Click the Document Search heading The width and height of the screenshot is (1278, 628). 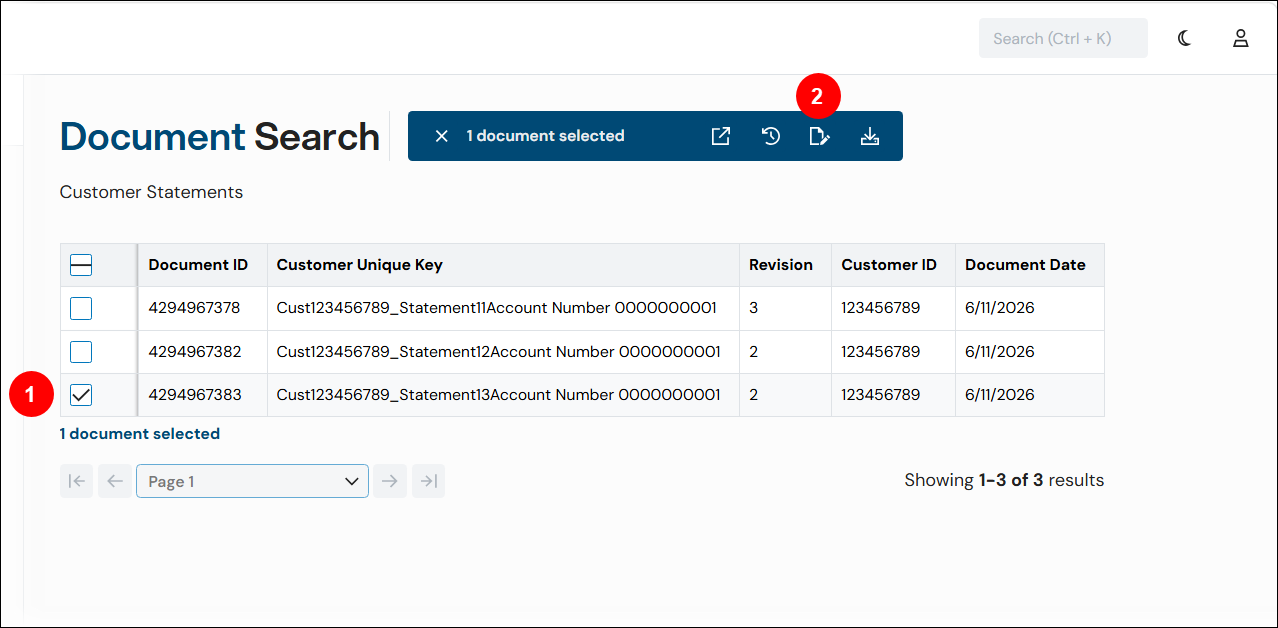click(x=220, y=137)
